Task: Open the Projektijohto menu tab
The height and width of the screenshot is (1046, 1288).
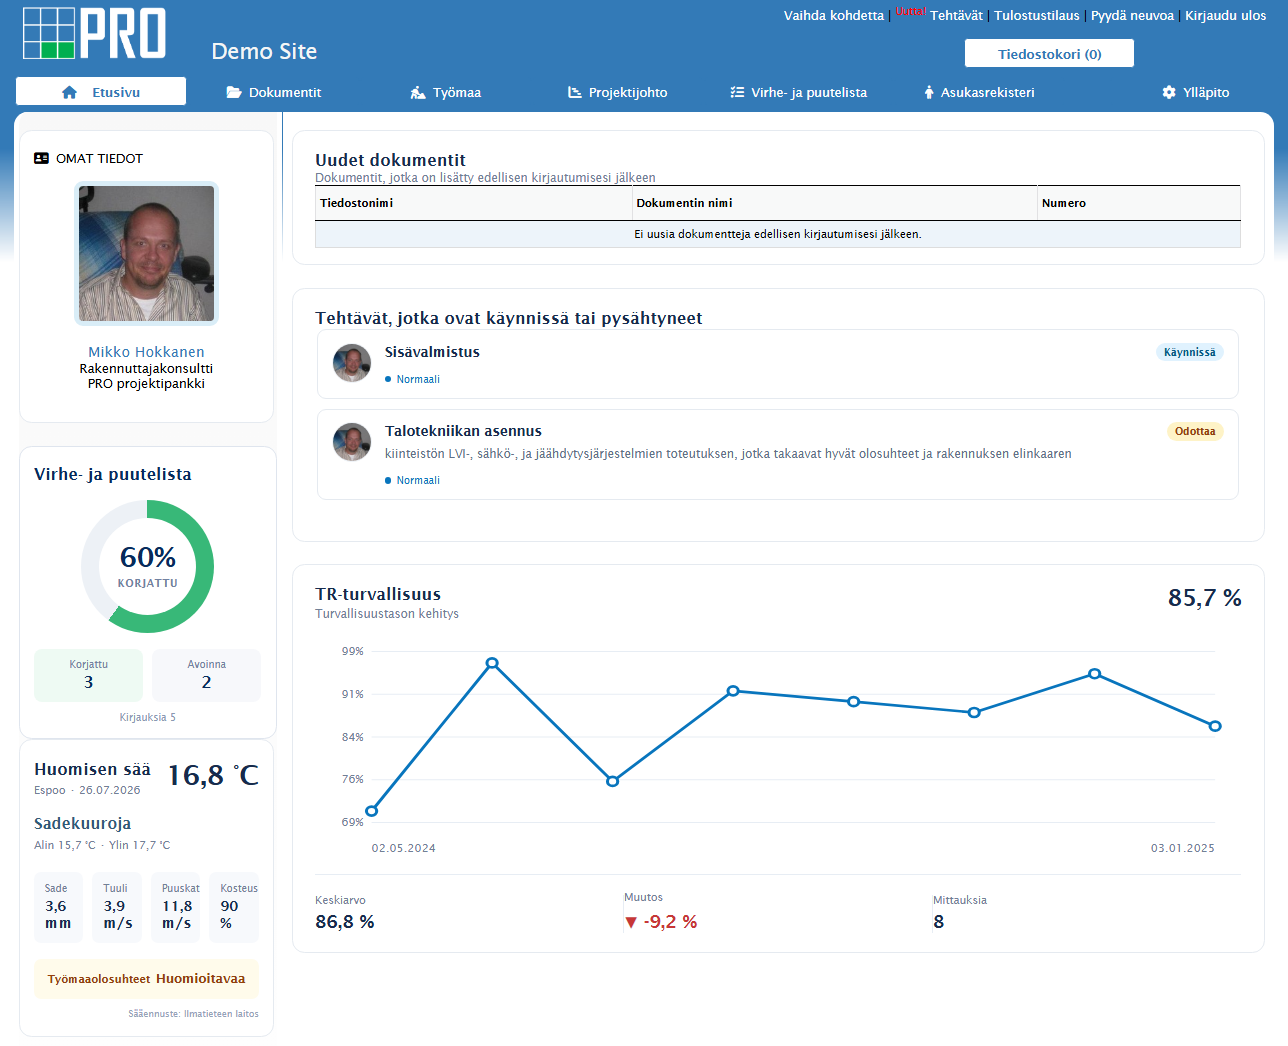Action: 618,92
